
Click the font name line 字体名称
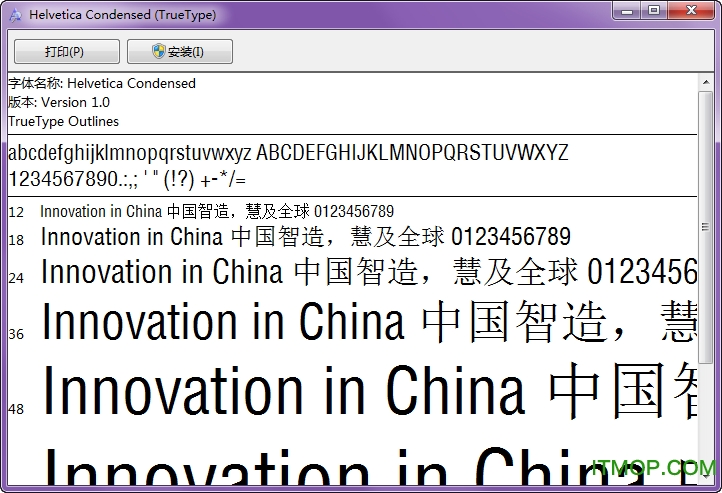(102, 83)
